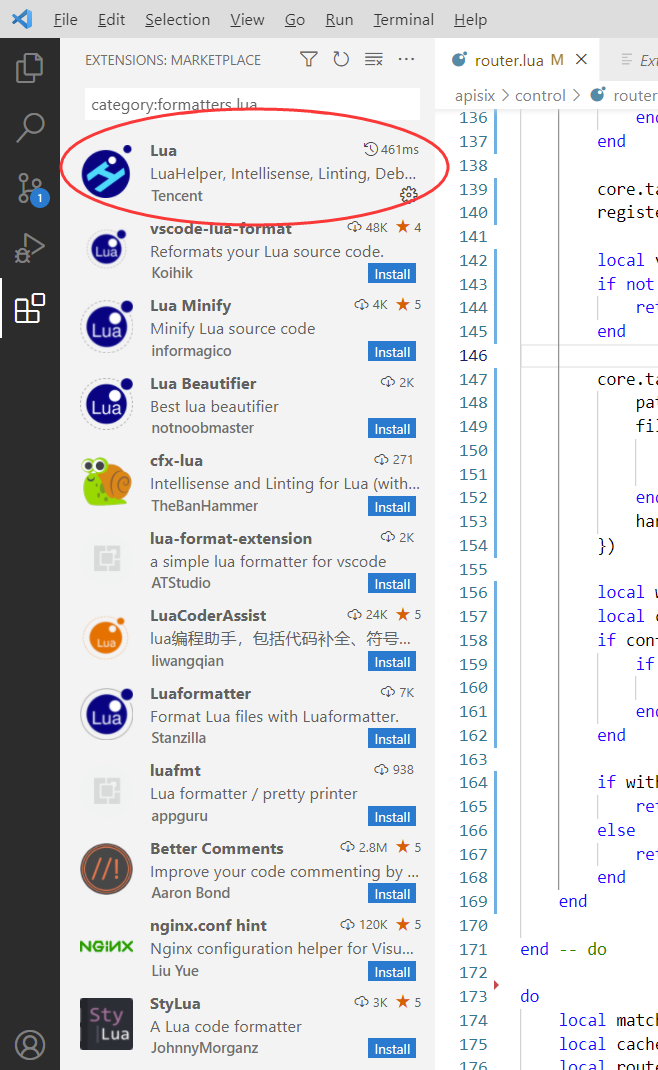Click the NGINX logo of nginx.conf hint

coord(106,946)
